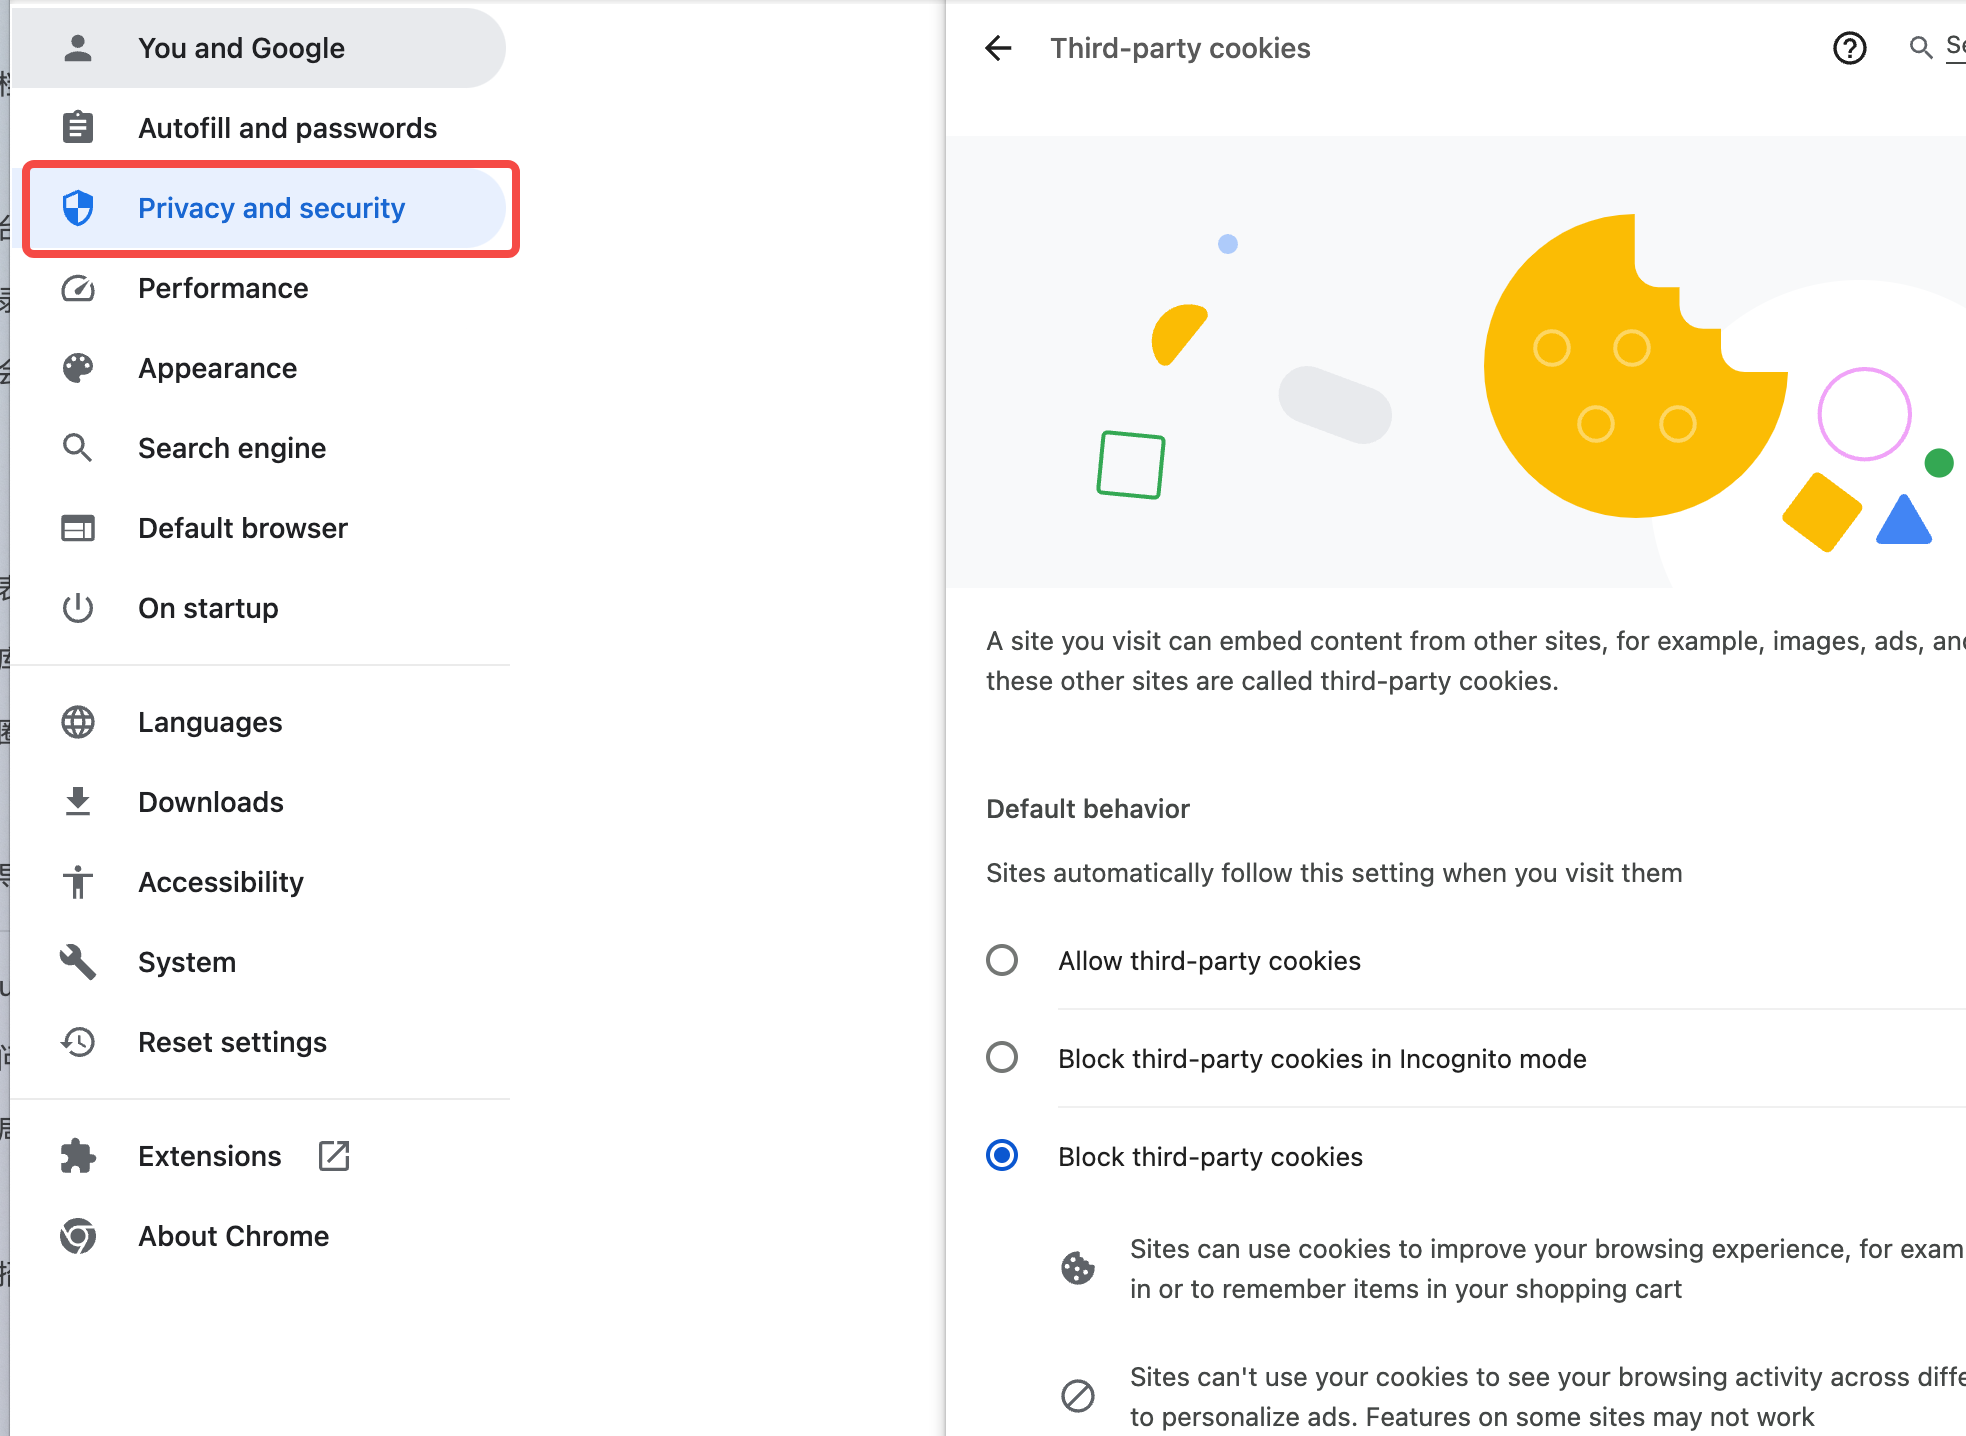Click the About Chrome logo icon

(x=78, y=1236)
